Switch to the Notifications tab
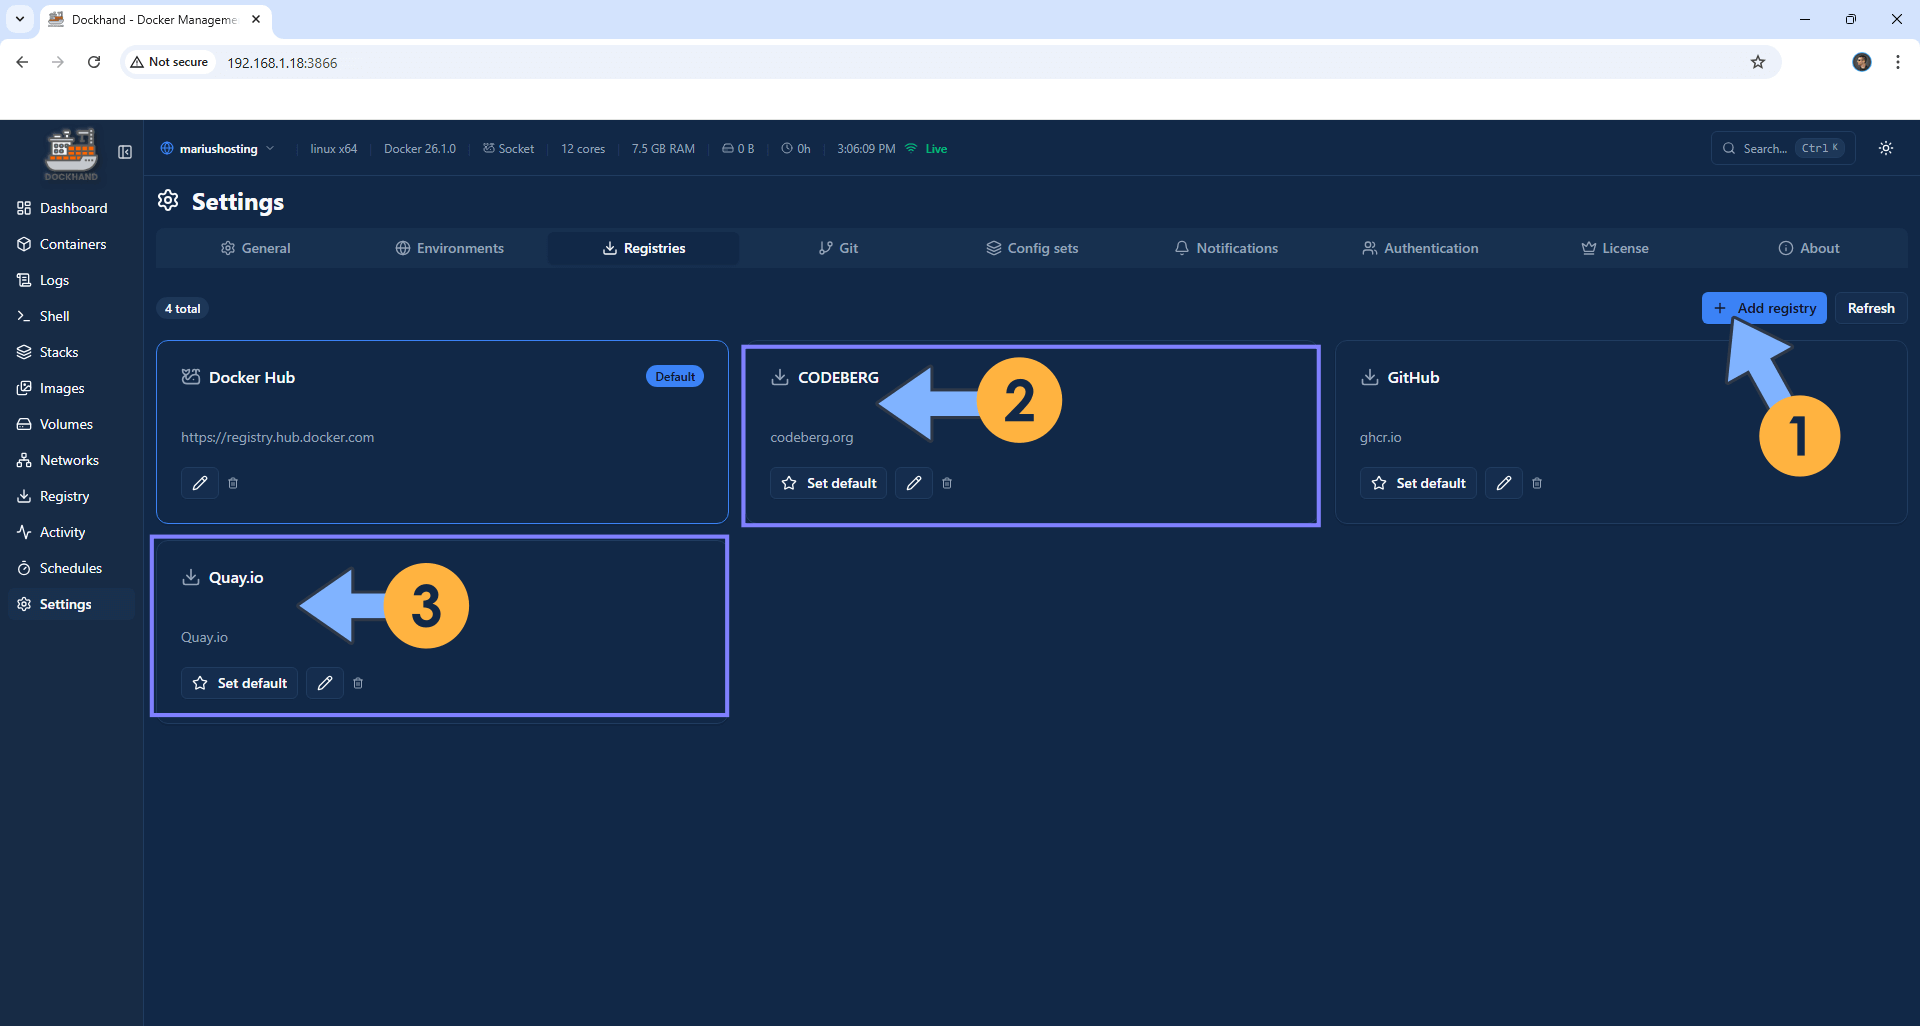Image resolution: width=1920 pixels, height=1026 pixels. point(1225,247)
